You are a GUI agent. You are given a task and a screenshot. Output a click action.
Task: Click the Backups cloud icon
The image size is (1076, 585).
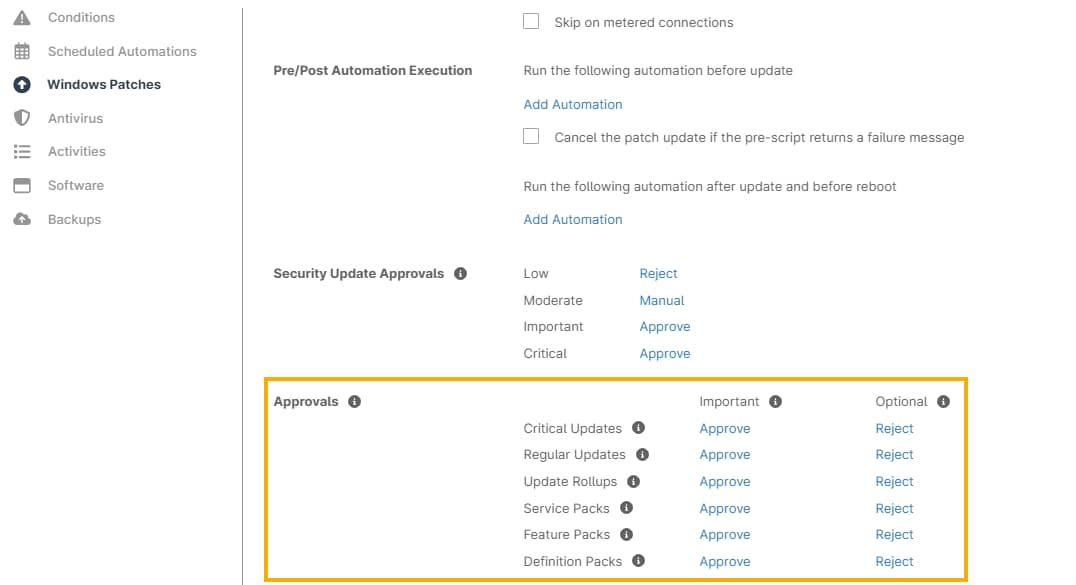(22, 219)
